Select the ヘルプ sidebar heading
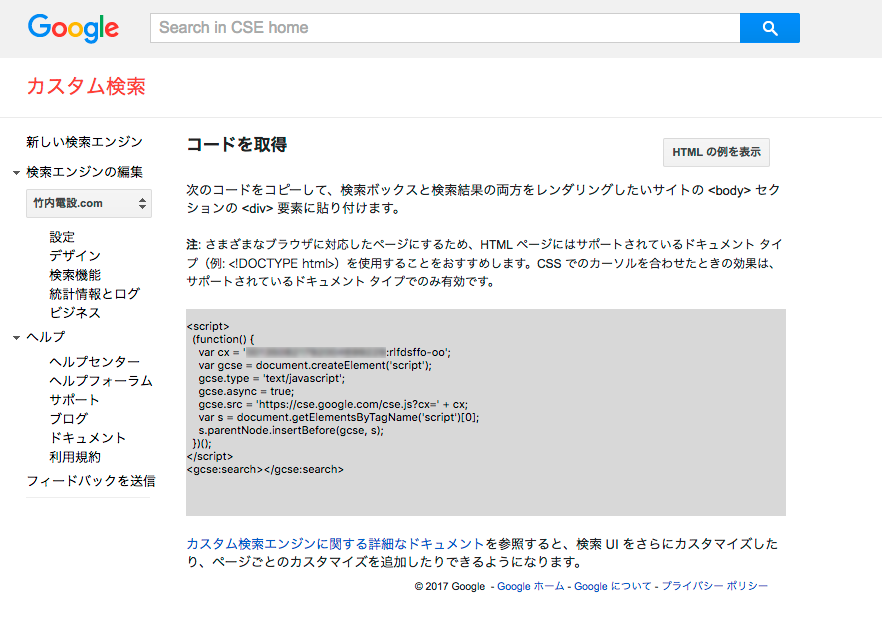The height and width of the screenshot is (624, 882). click(x=46, y=337)
